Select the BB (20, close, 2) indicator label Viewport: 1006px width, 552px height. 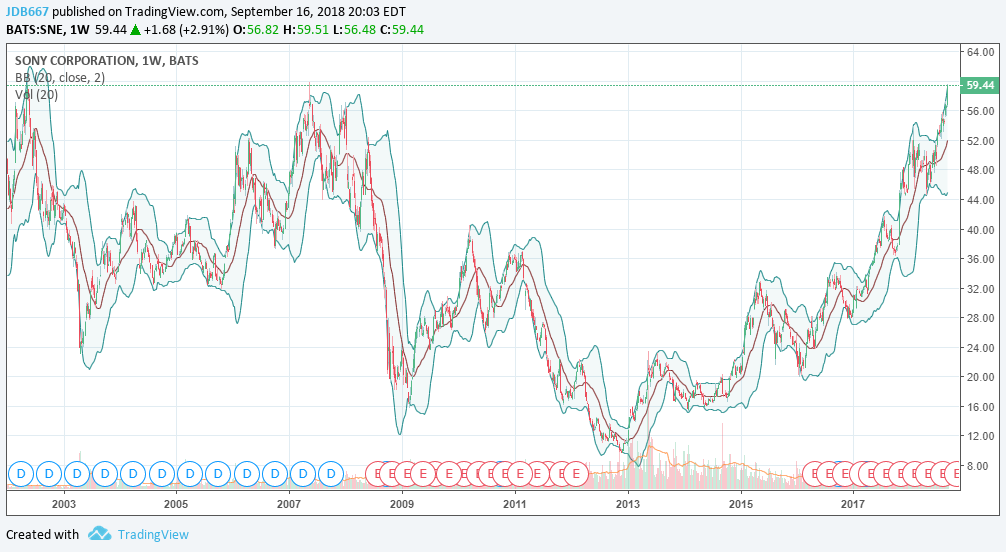[x=60, y=78]
